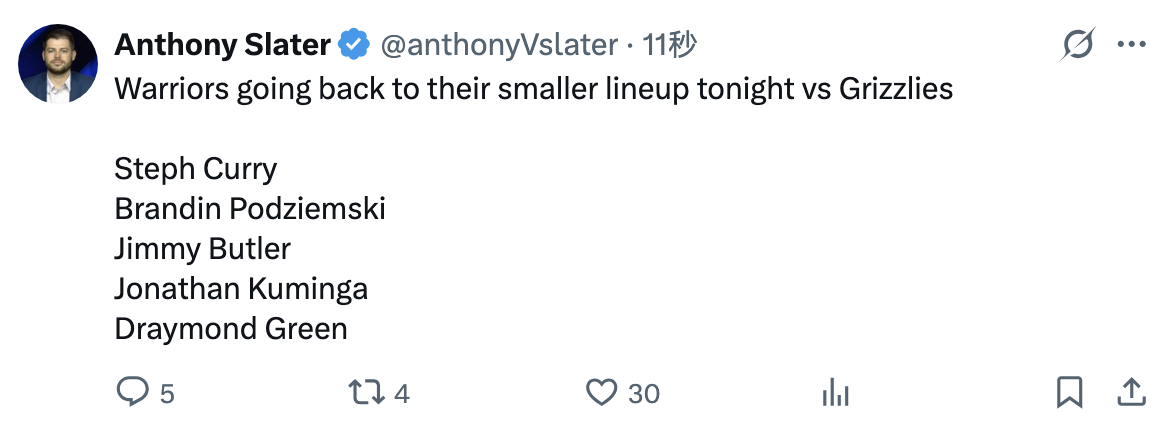The image size is (1166, 430).
Task: Click the like count of 30
Action: tap(644, 394)
